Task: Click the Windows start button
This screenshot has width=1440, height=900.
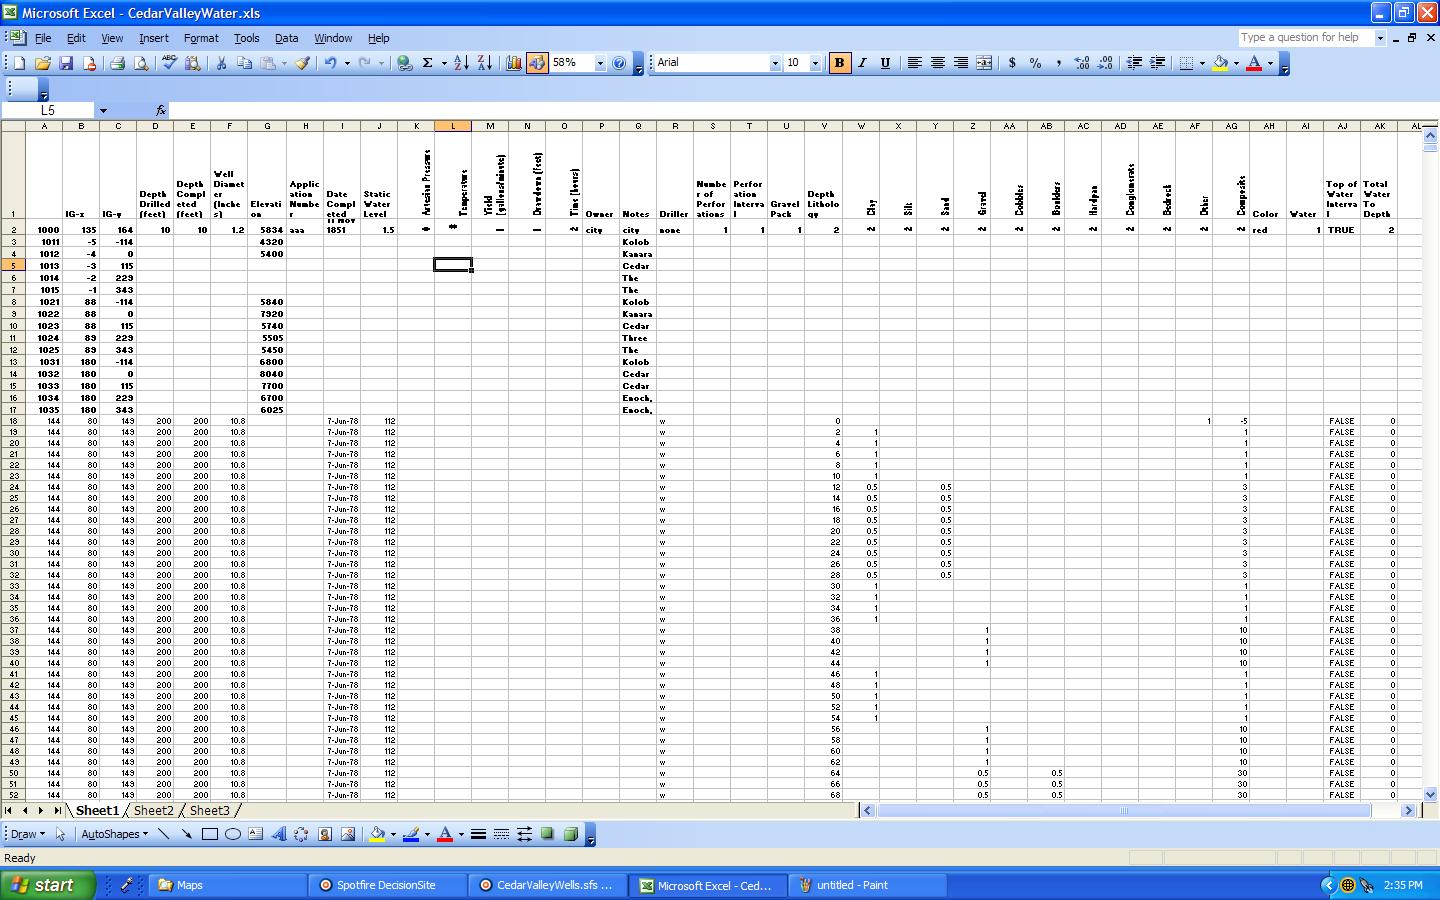Action: tap(47, 885)
